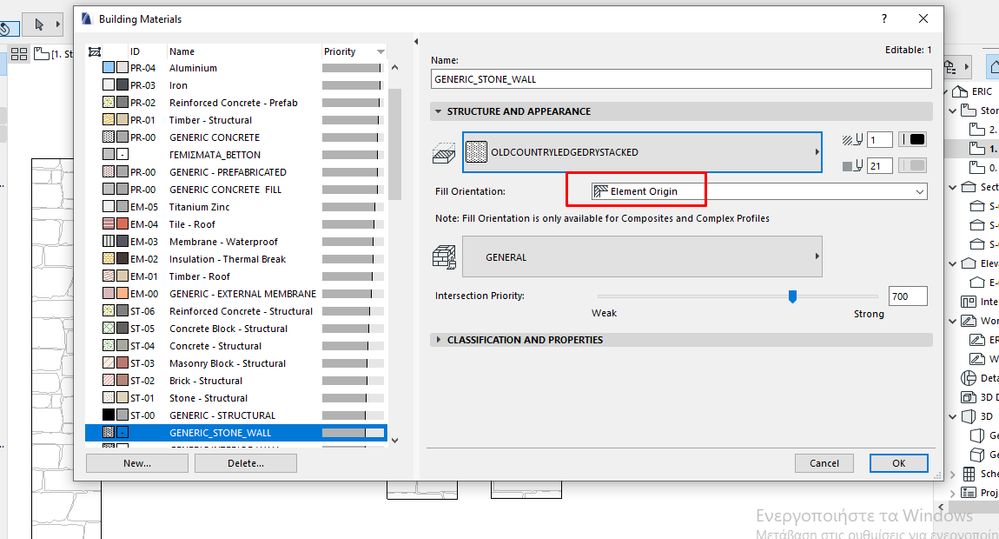Confirm with the OK button

(898, 463)
